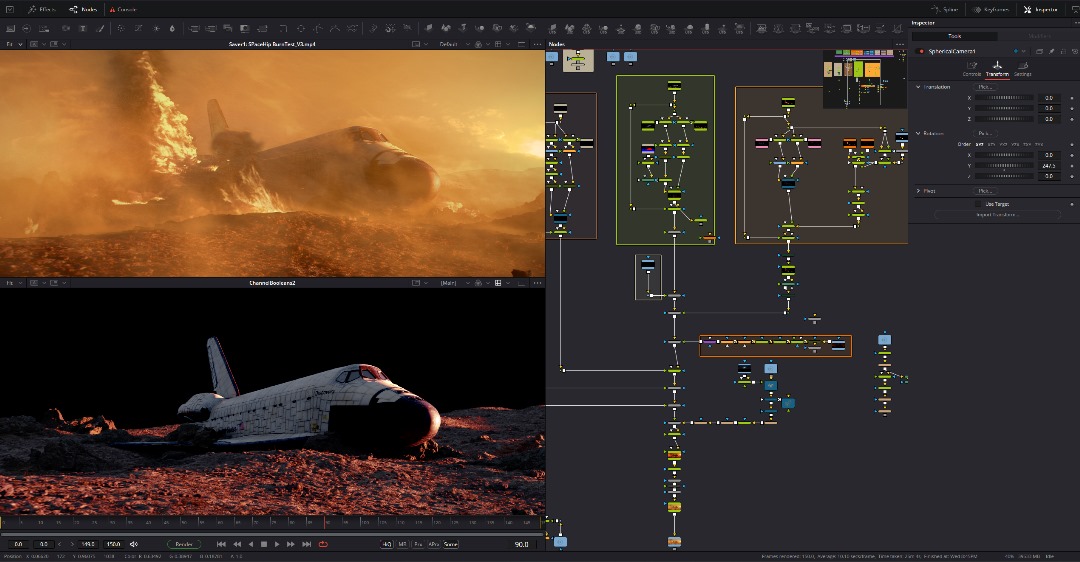
Task: Add a Merge 3D node from toolbar
Action: [480, 28]
